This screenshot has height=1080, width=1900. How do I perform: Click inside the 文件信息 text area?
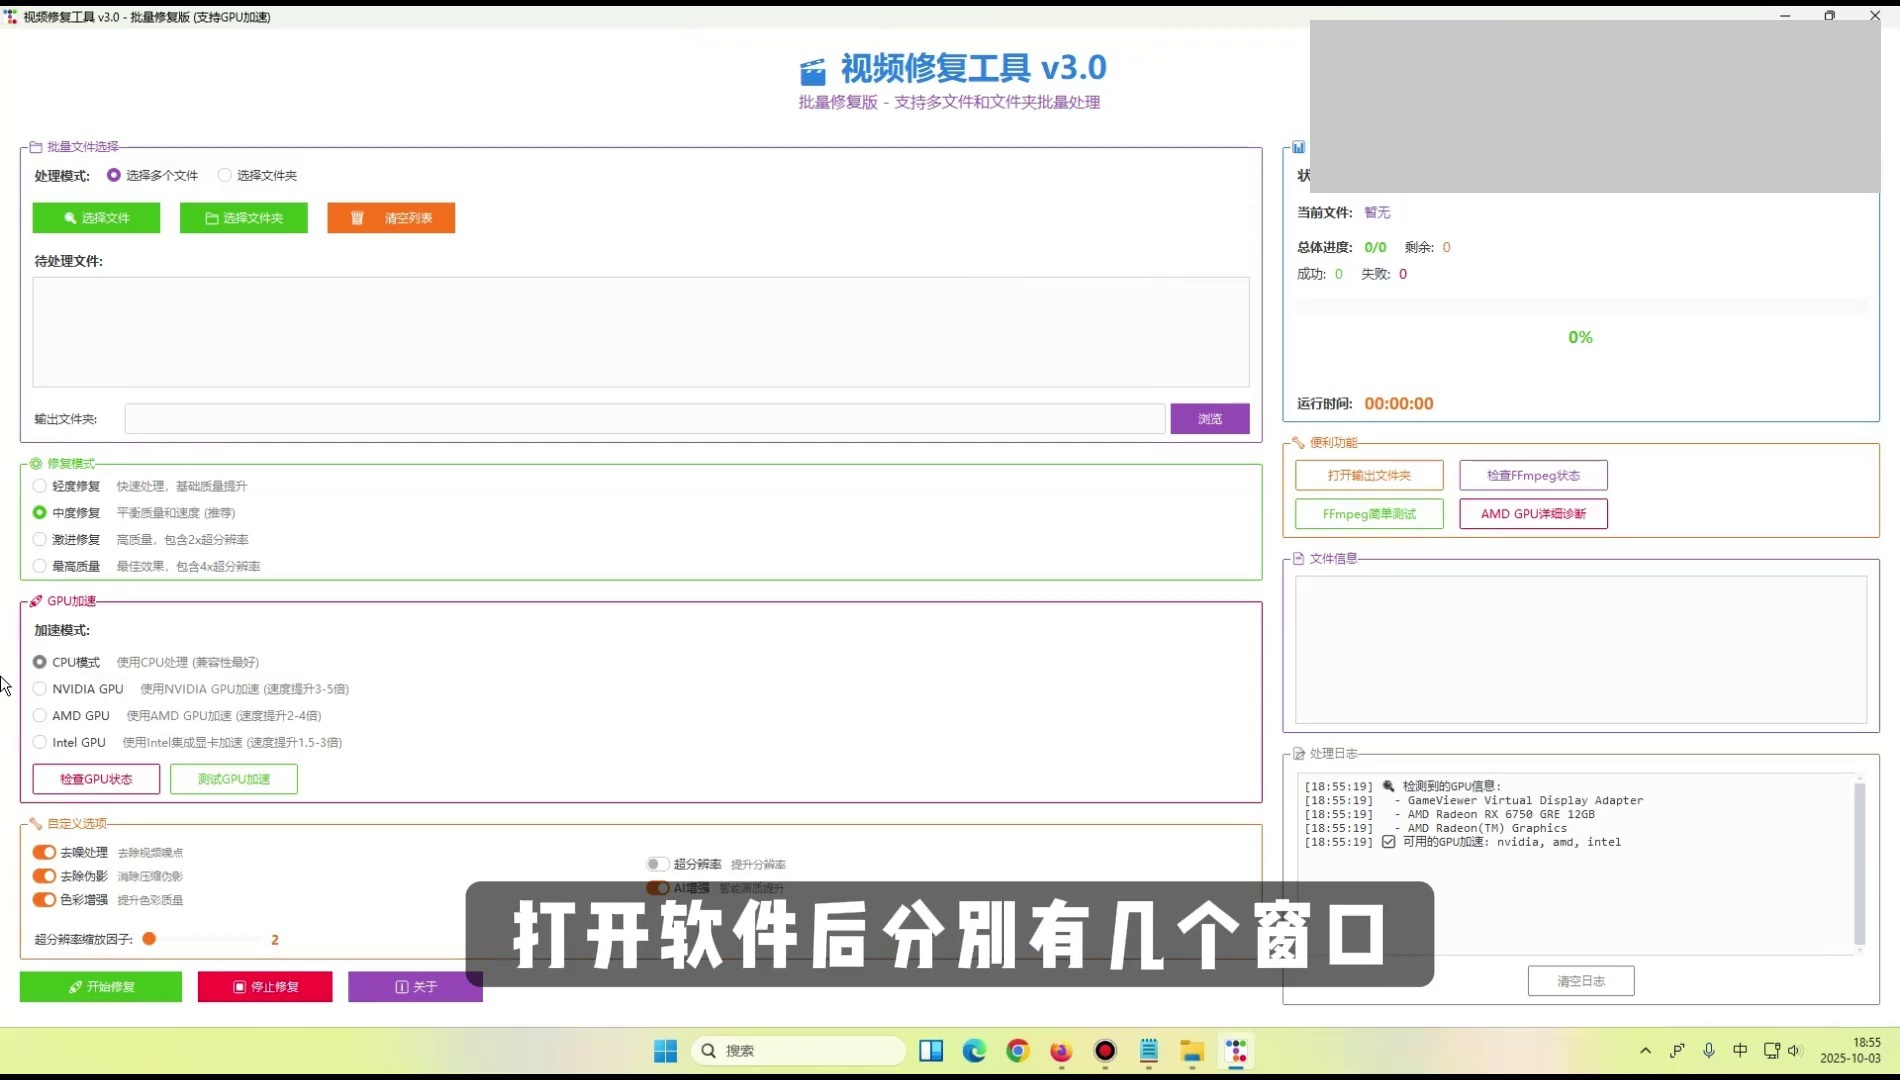click(x=1581, y=649)
